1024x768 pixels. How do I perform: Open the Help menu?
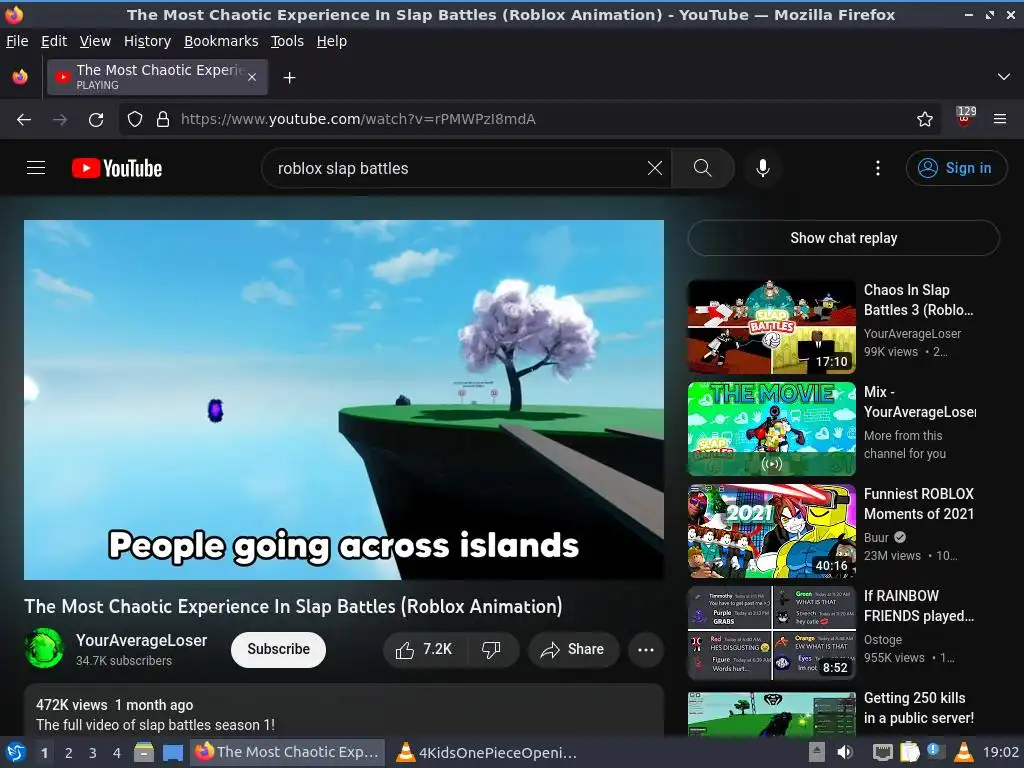(x=332, y=41)
